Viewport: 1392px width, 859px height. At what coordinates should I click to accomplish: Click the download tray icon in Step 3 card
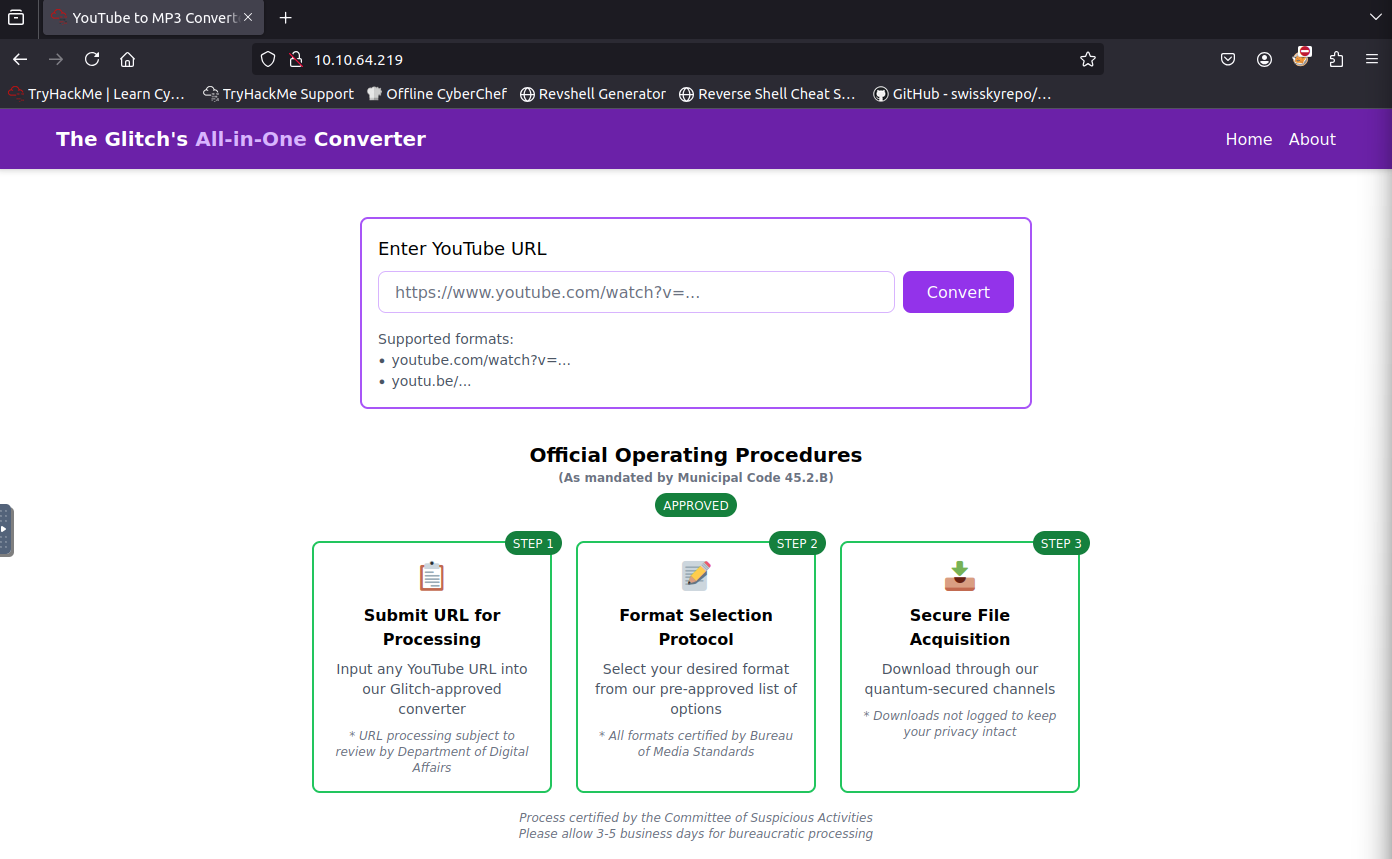(x=960, y=576)
